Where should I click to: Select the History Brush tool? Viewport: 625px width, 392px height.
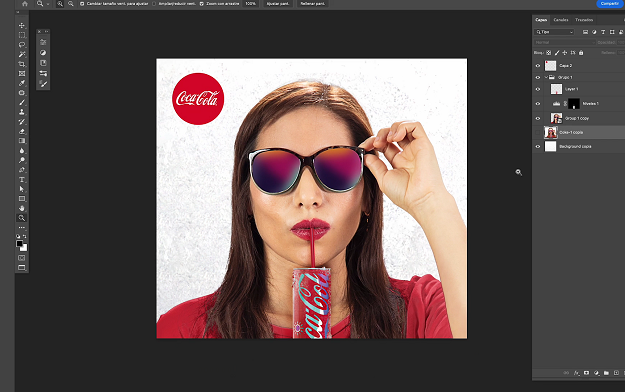tap(22, 122)
